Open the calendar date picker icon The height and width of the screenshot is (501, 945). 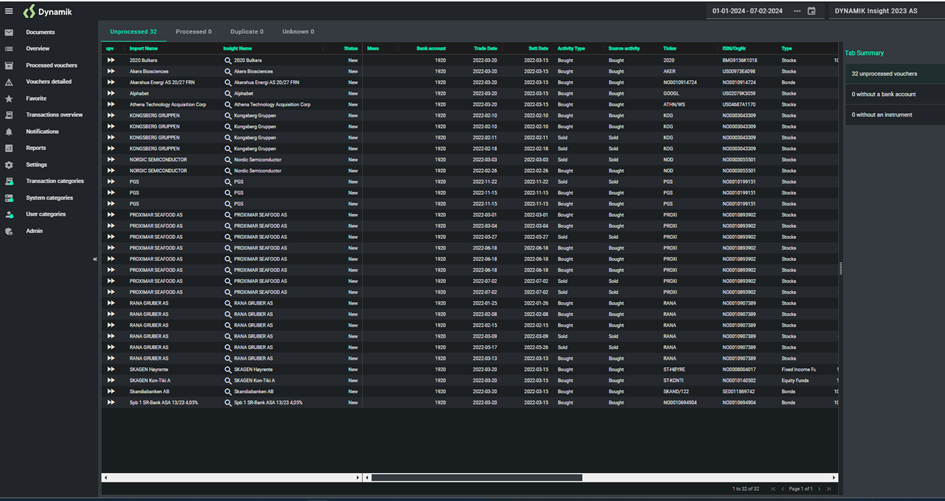point(812,11)
